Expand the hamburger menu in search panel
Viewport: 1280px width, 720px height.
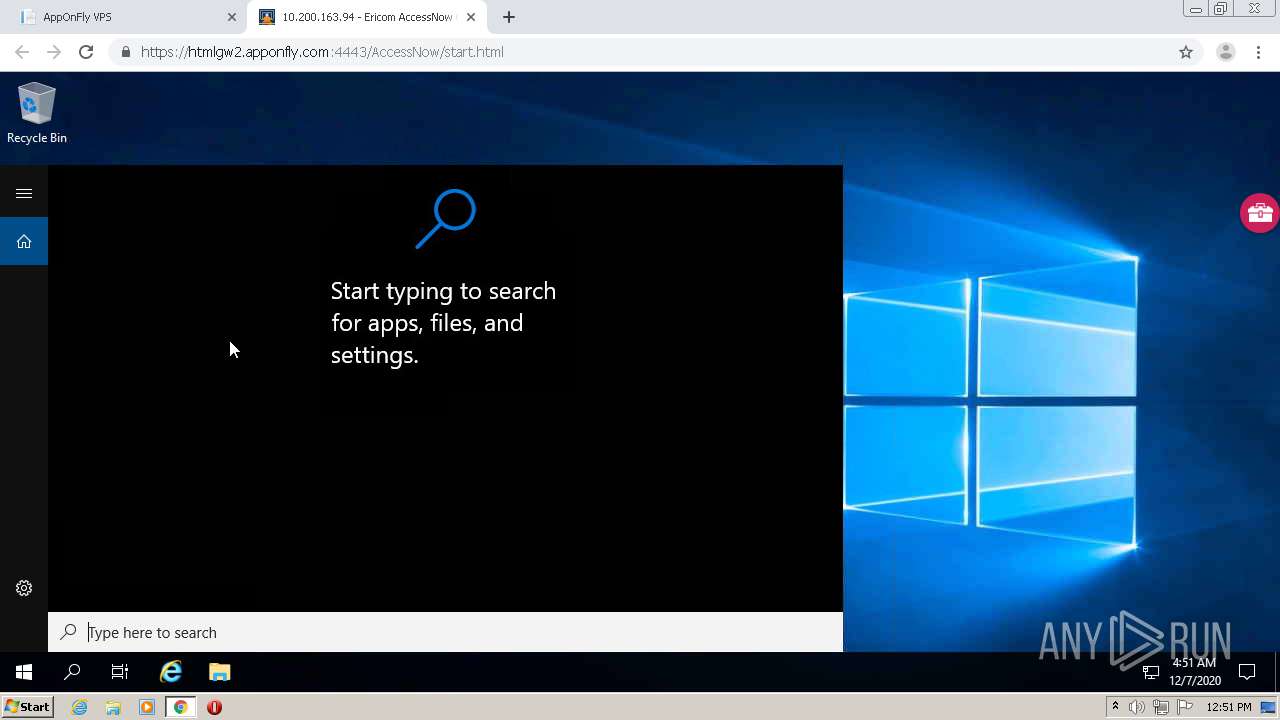pos(24,193)
